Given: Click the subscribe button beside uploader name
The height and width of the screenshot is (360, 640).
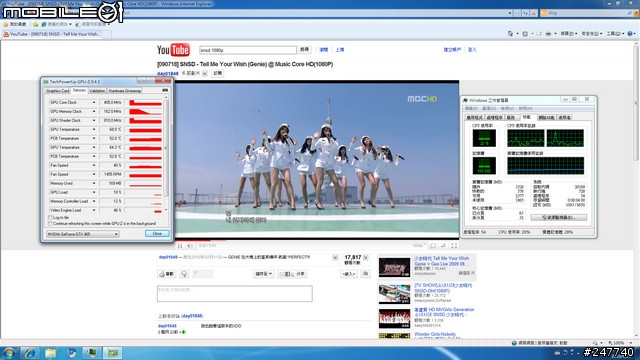Looking at the screenshot, I should [218, 73].
